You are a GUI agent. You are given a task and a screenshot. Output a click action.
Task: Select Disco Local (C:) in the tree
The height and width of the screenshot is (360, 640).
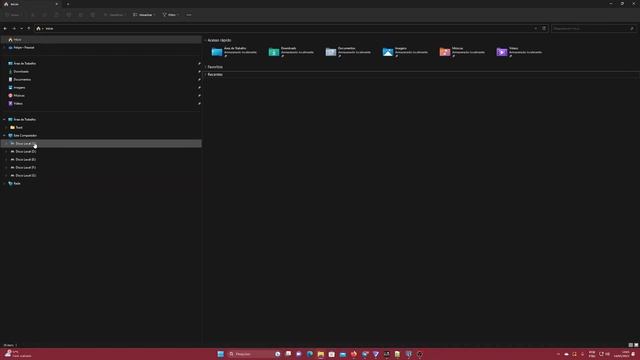pyautogui.click(x=101, y=144)
